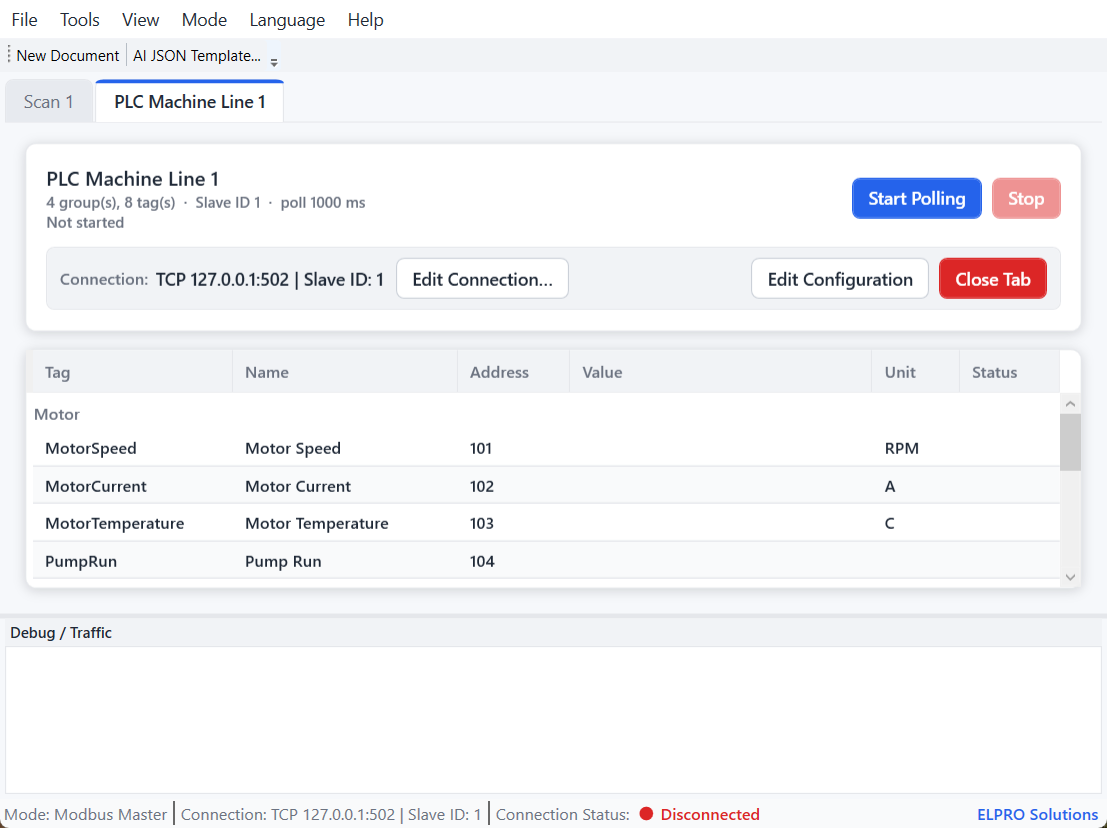This screenshot has height=828, width=1107.
Task: Click the red connection status indicator dot
Action: point(646,814)
